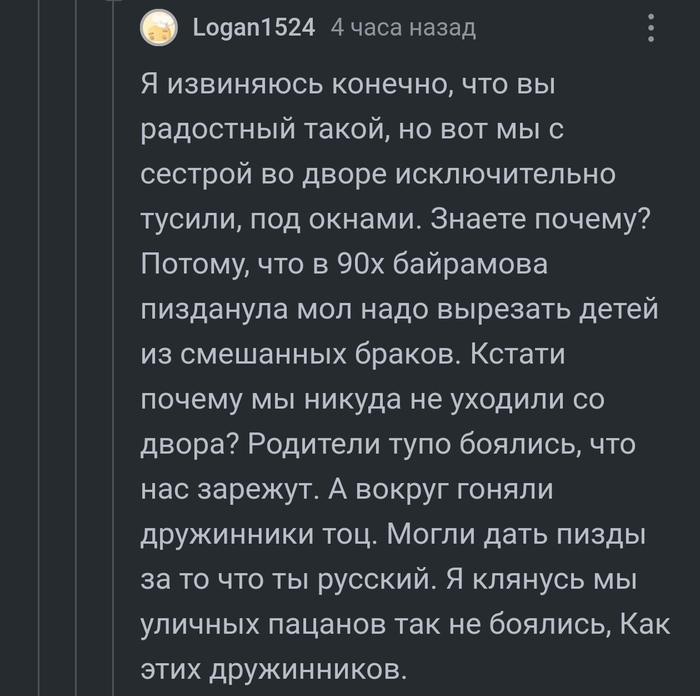Click the last line "этих дружинников."

point(275,672)
